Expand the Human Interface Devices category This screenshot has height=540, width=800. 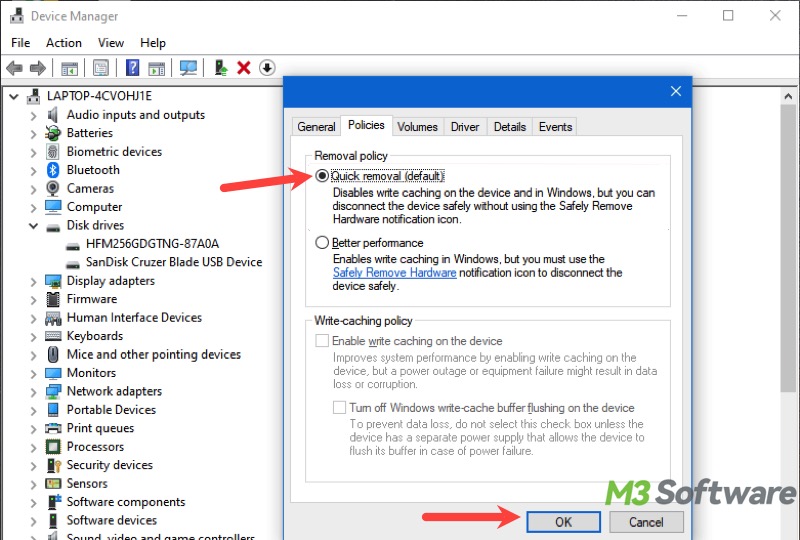coord(34,318)
